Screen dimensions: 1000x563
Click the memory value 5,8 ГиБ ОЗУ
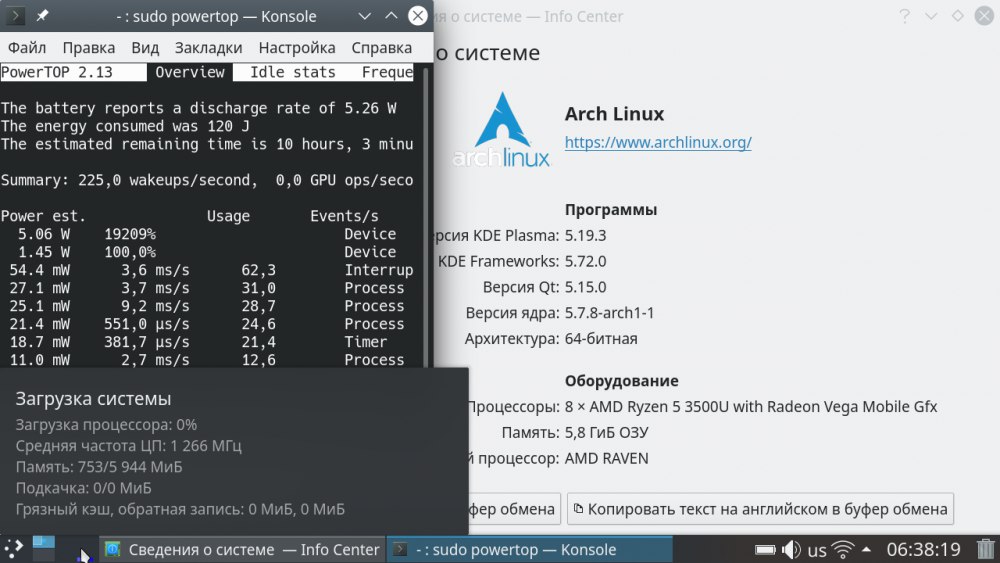coord(607,433)
